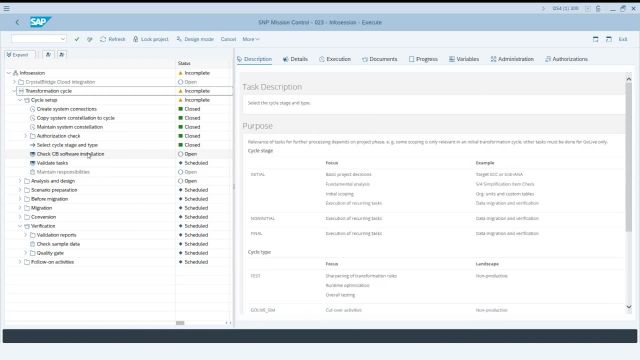Expand the Conversion folder

(20, 217)
